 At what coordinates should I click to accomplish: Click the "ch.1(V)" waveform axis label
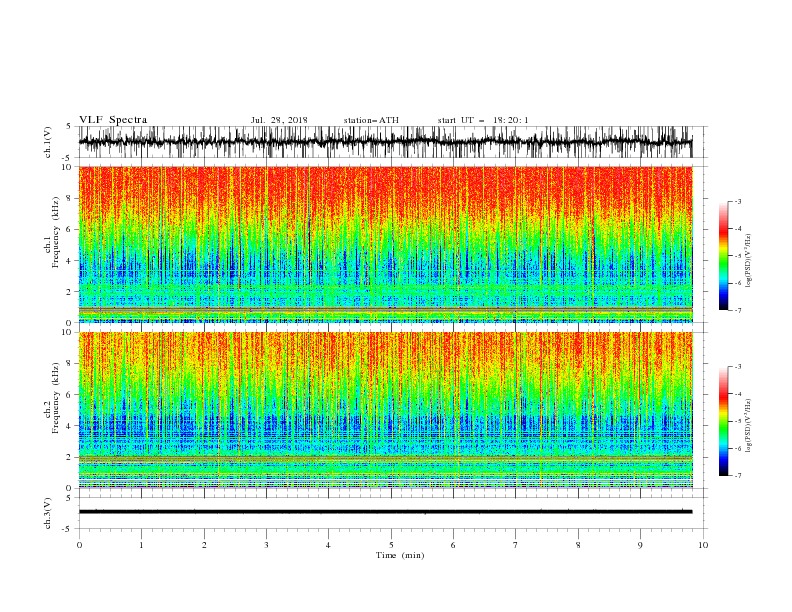(48, 142)
